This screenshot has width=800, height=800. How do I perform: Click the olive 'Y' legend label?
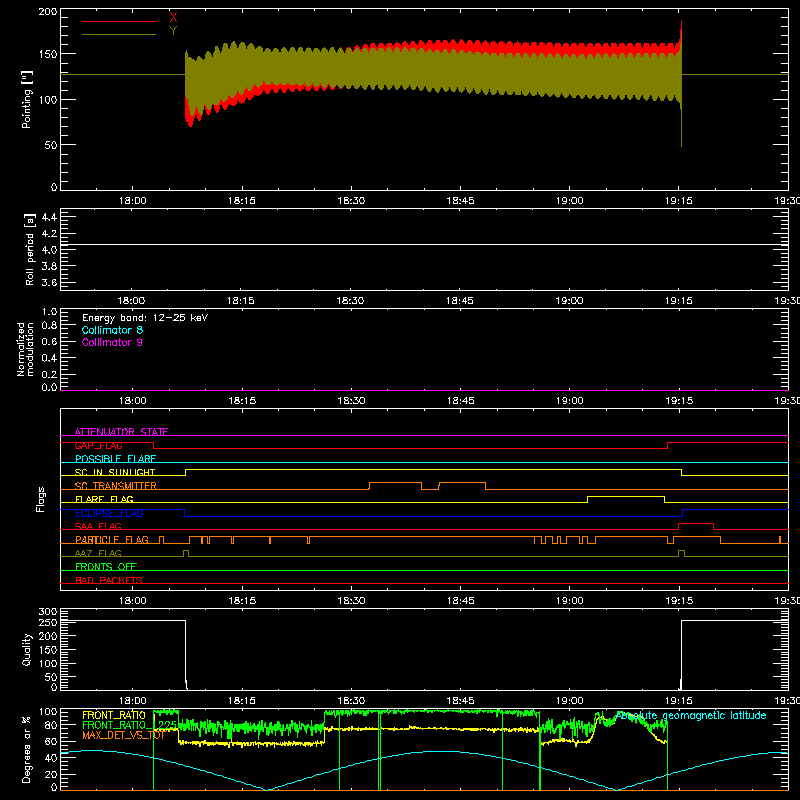(173, 31)
